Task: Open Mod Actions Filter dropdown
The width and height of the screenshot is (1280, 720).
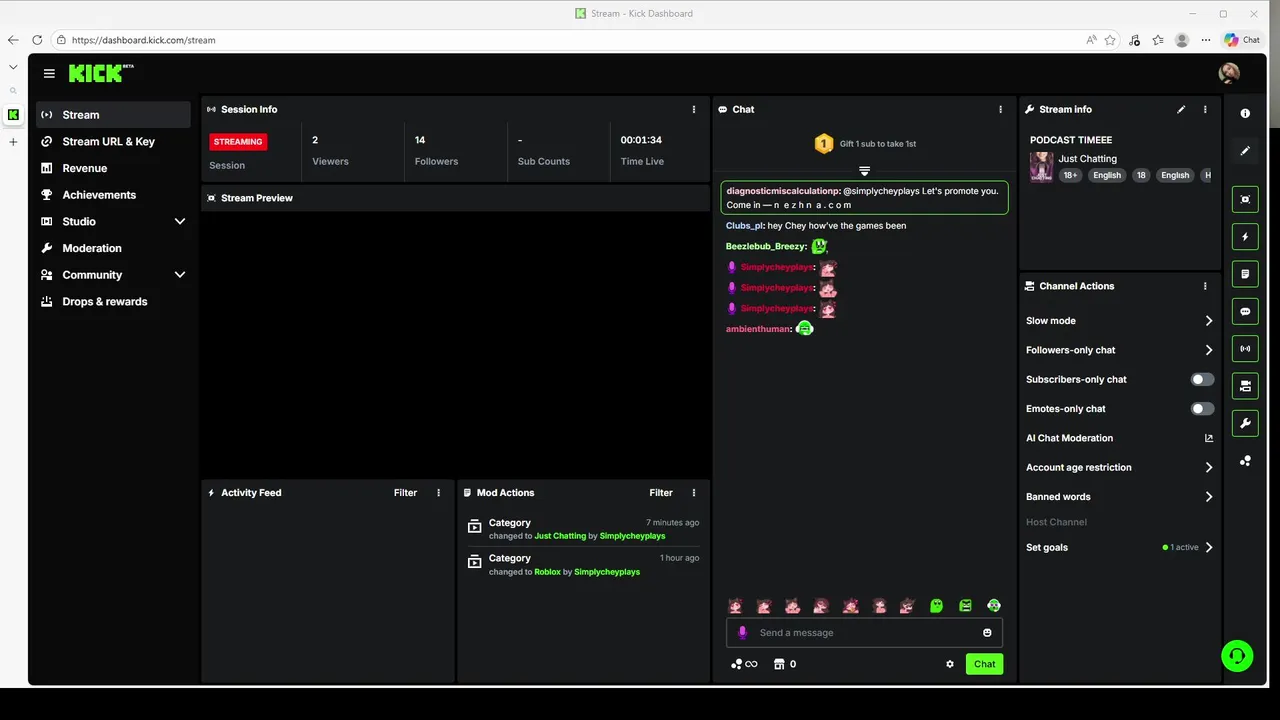Action: click(661, 492)
